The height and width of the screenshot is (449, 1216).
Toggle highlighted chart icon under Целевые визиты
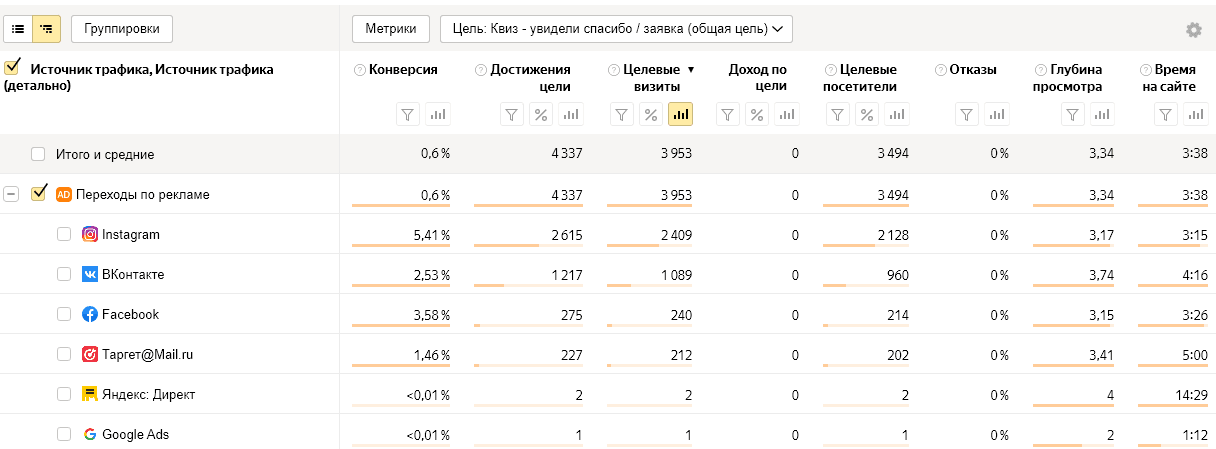click(680, 115)
